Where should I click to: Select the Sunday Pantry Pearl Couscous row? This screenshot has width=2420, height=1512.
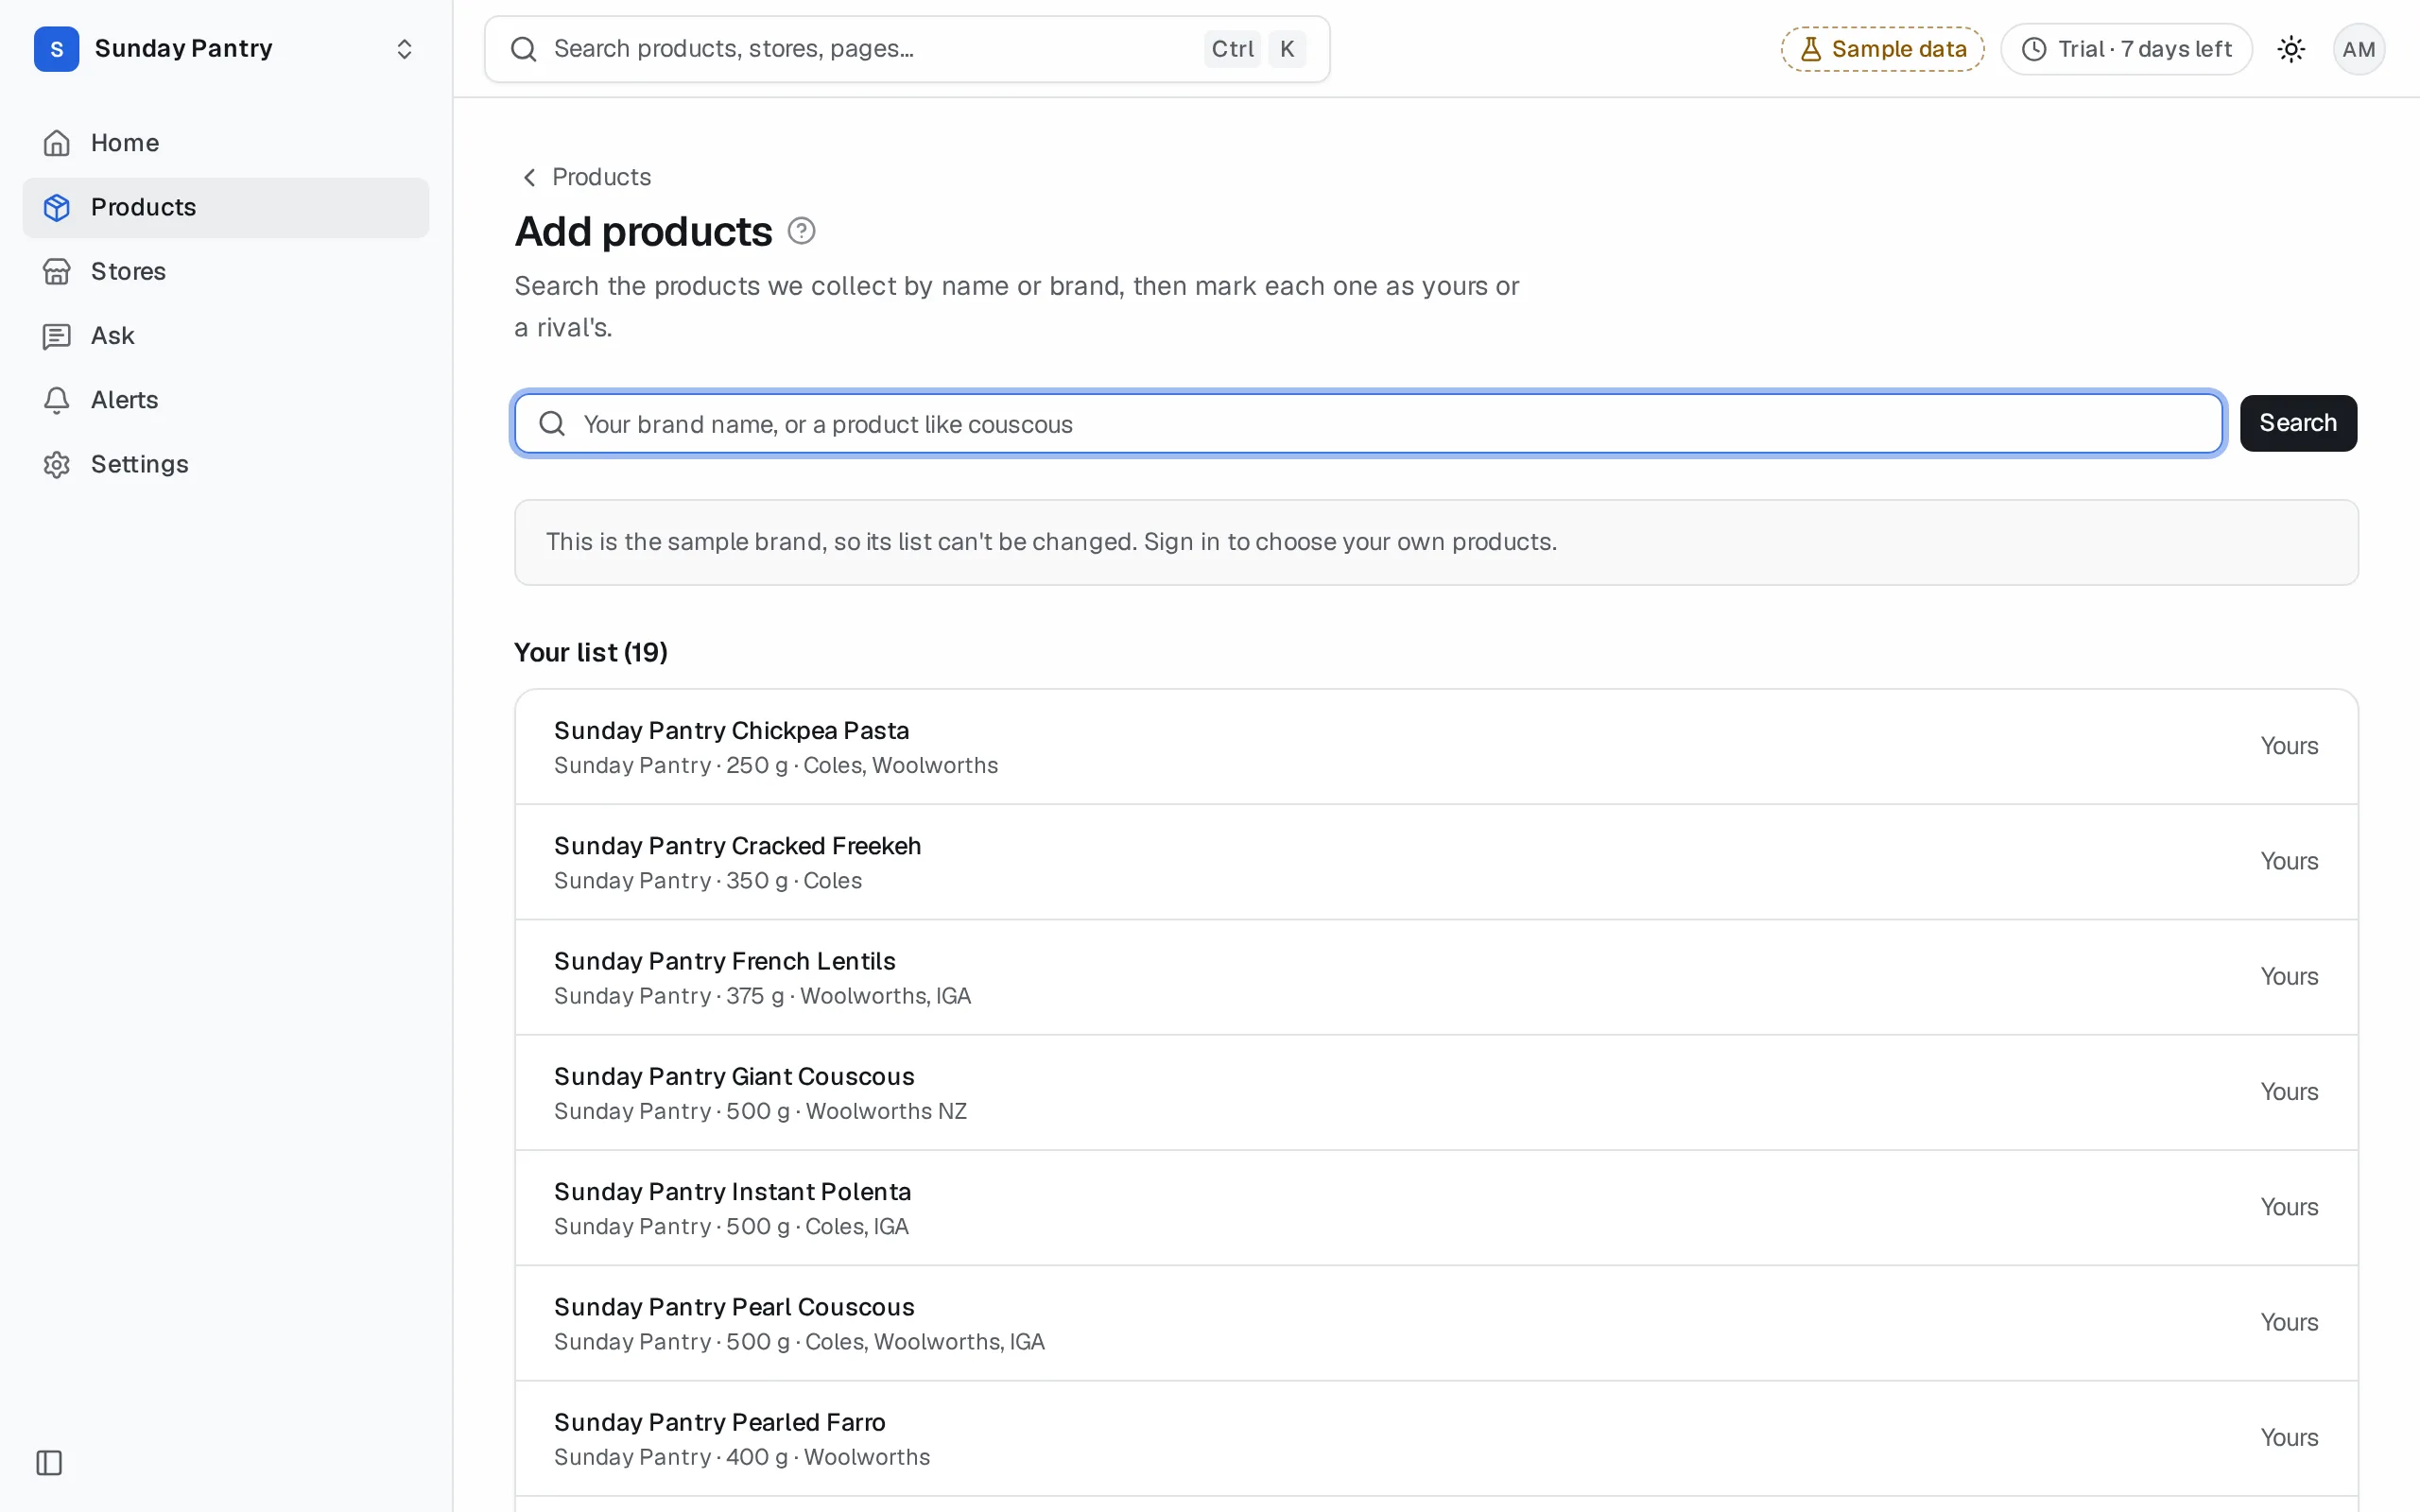(1436, 1323)
